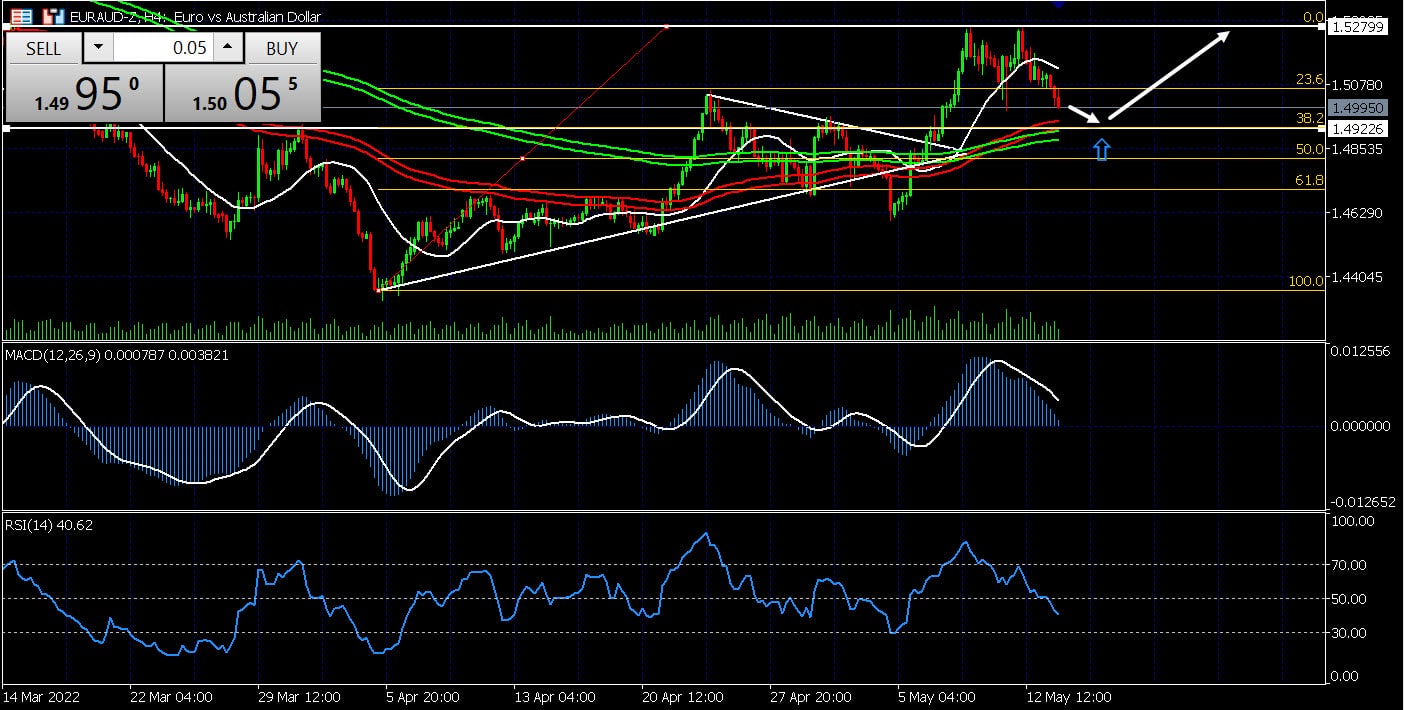Click the current price label 1.49950
The height and width of the screenshot is (710, 1404).
point(1356,107)
